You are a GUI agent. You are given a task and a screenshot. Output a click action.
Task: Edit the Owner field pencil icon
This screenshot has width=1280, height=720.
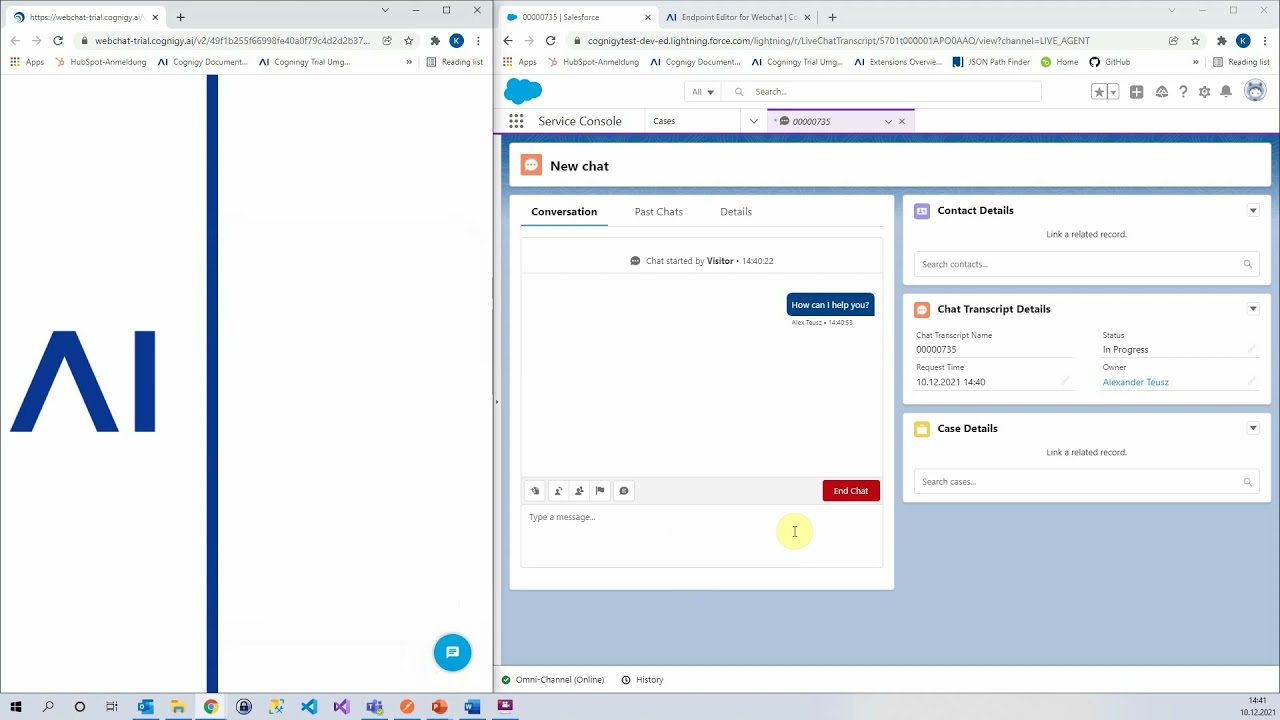pos(1251,381)
